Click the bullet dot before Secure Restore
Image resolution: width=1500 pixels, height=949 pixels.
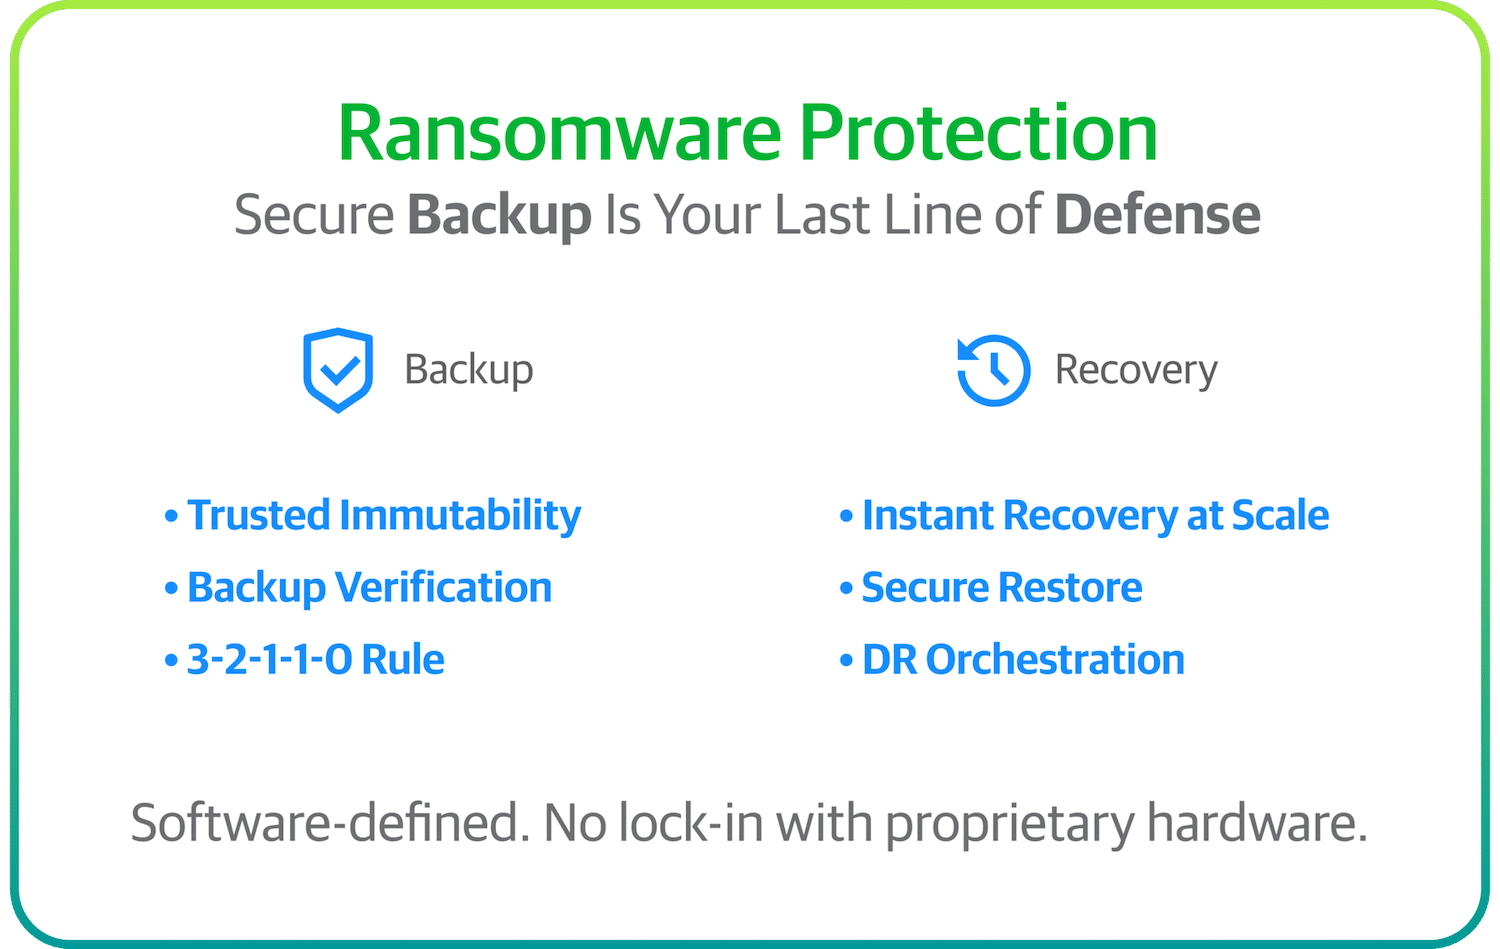tap(846, 589)
